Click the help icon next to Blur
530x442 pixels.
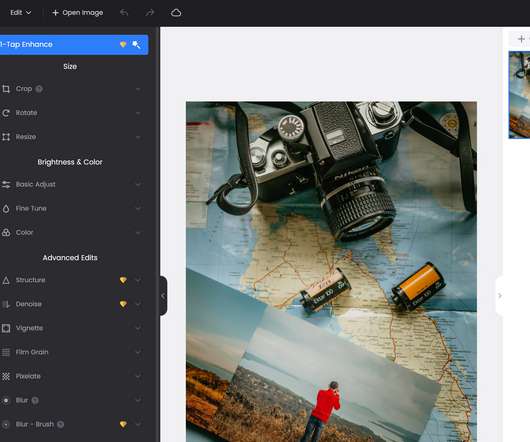tap(35, 400)
